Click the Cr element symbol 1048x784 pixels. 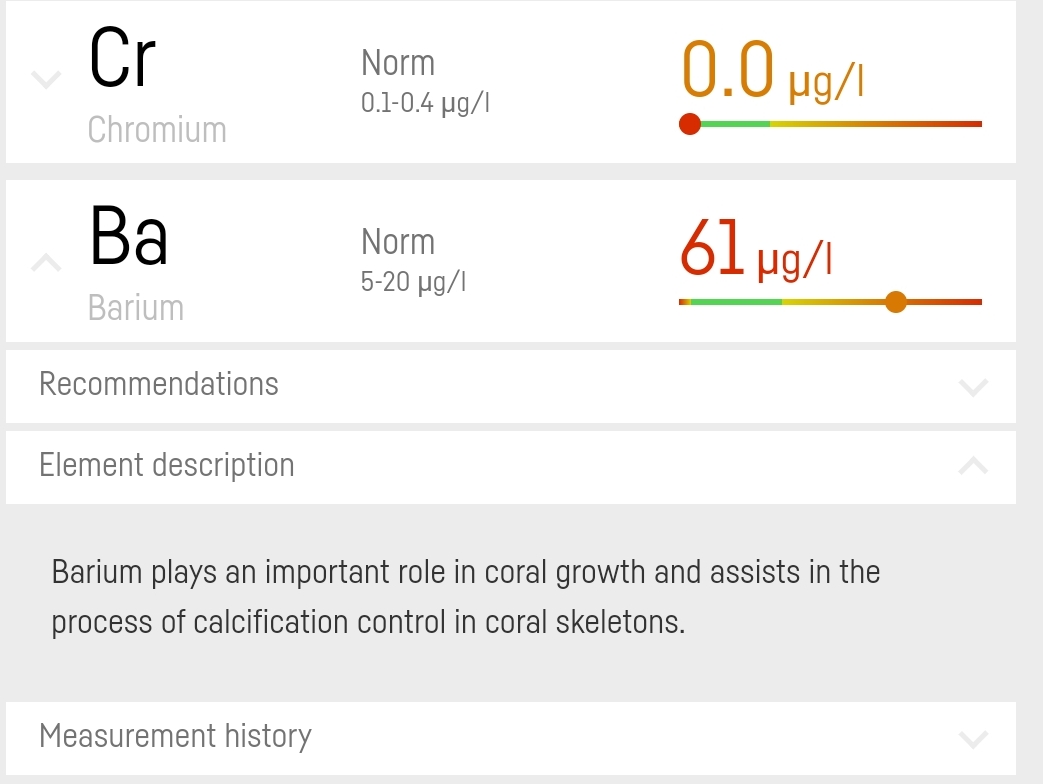click(x=122, y=58)
